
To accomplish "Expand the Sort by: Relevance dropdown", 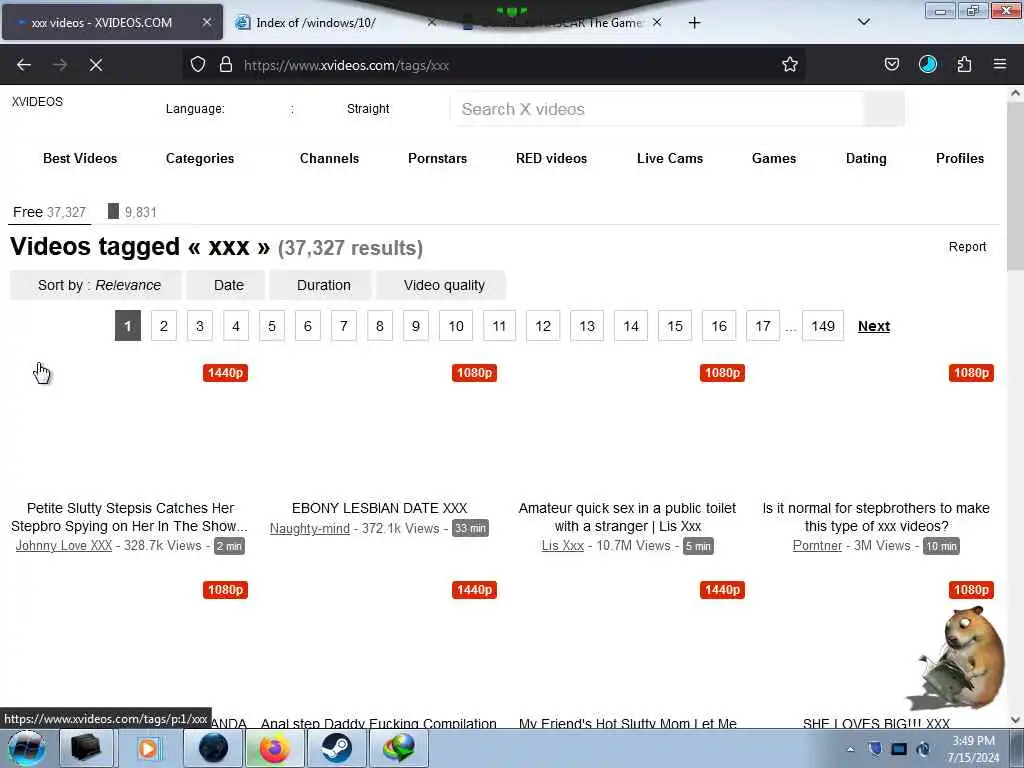I will pos(95,285).
